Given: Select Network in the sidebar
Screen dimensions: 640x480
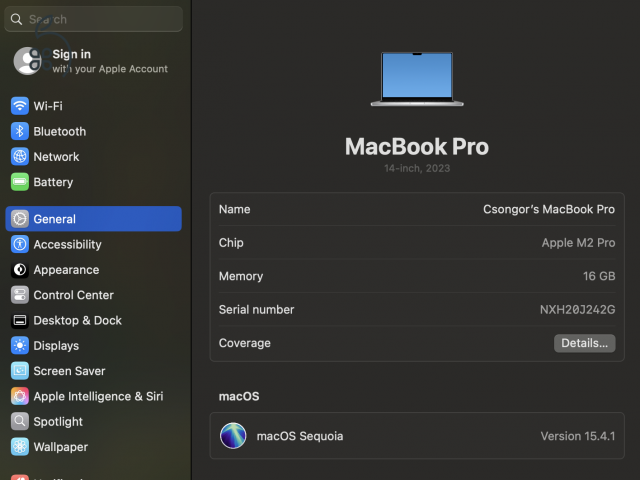Looking at the screenshot, I should 93,156.
